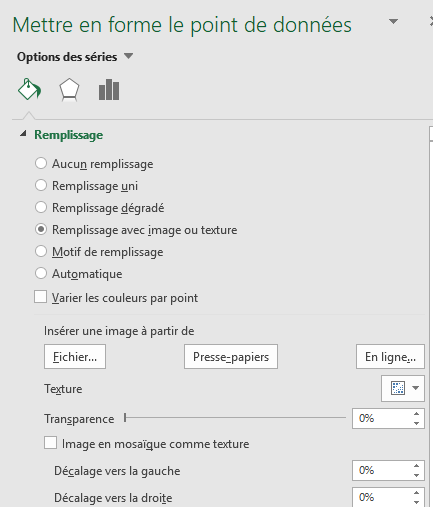Open the Series Options bar chart tab
The image size is (433, 507).
pyautogui.click(x=109, y=89)
